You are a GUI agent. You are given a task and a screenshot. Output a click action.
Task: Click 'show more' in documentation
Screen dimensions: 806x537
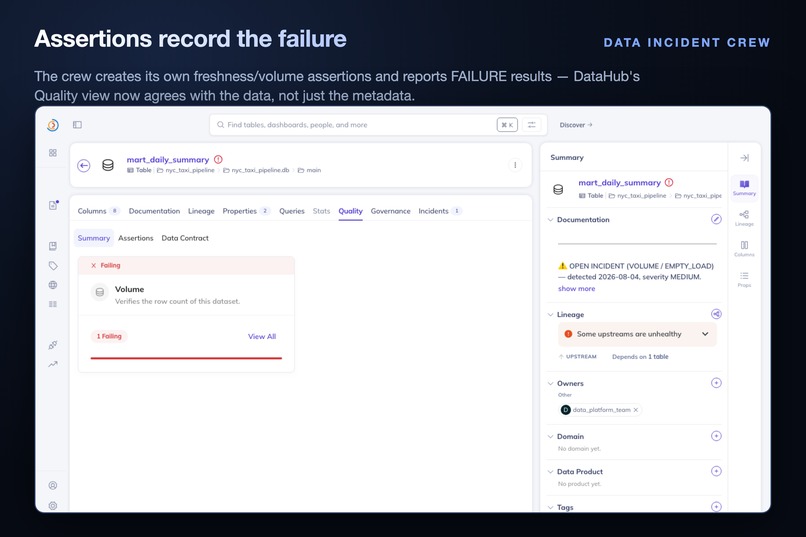(576, 288)
